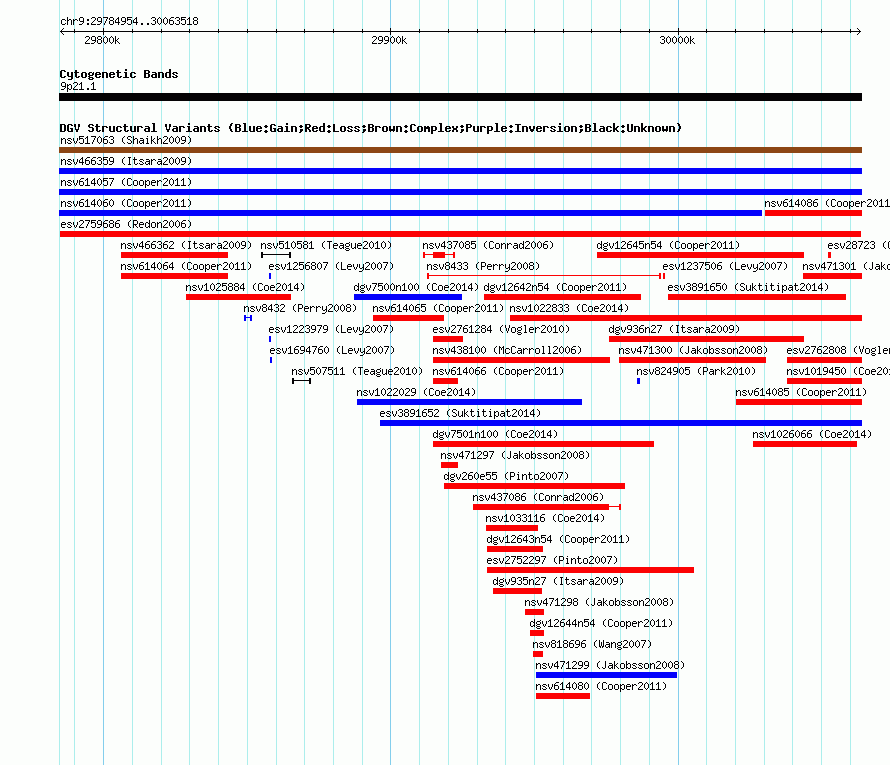Image resolution: width=890 pixels, height=765 pixels.
Task: Click dgv936n27 (Itsara2009) variant label
Action: click(674, 329)
